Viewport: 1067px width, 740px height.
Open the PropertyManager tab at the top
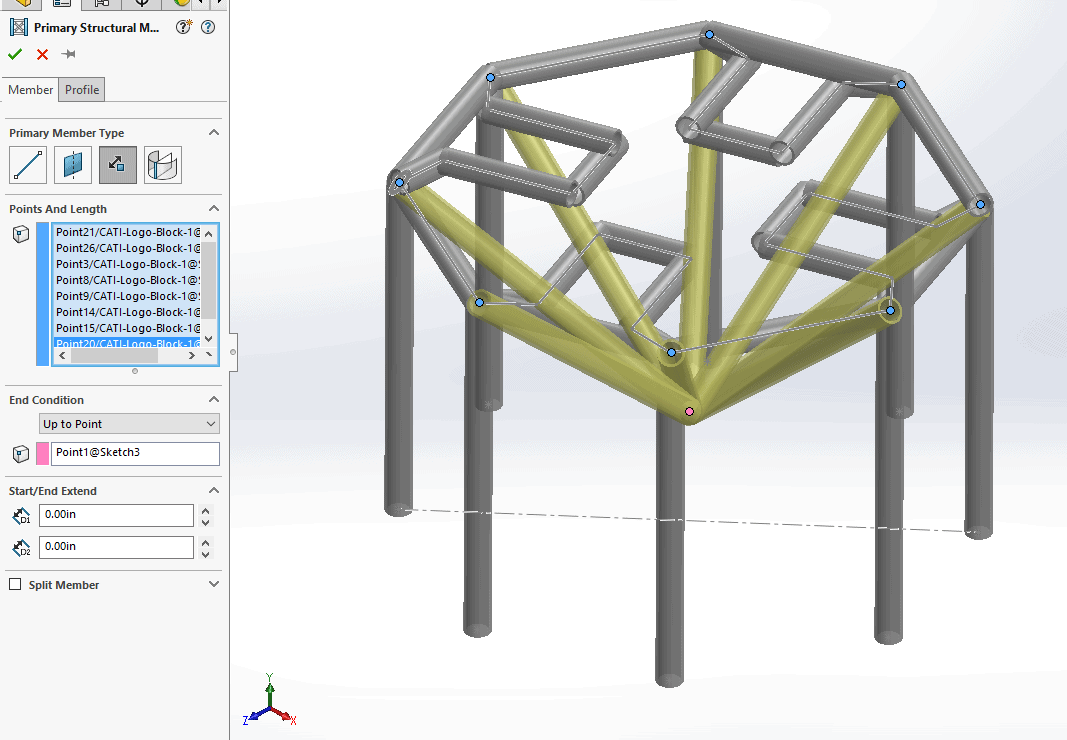[61, 3]
